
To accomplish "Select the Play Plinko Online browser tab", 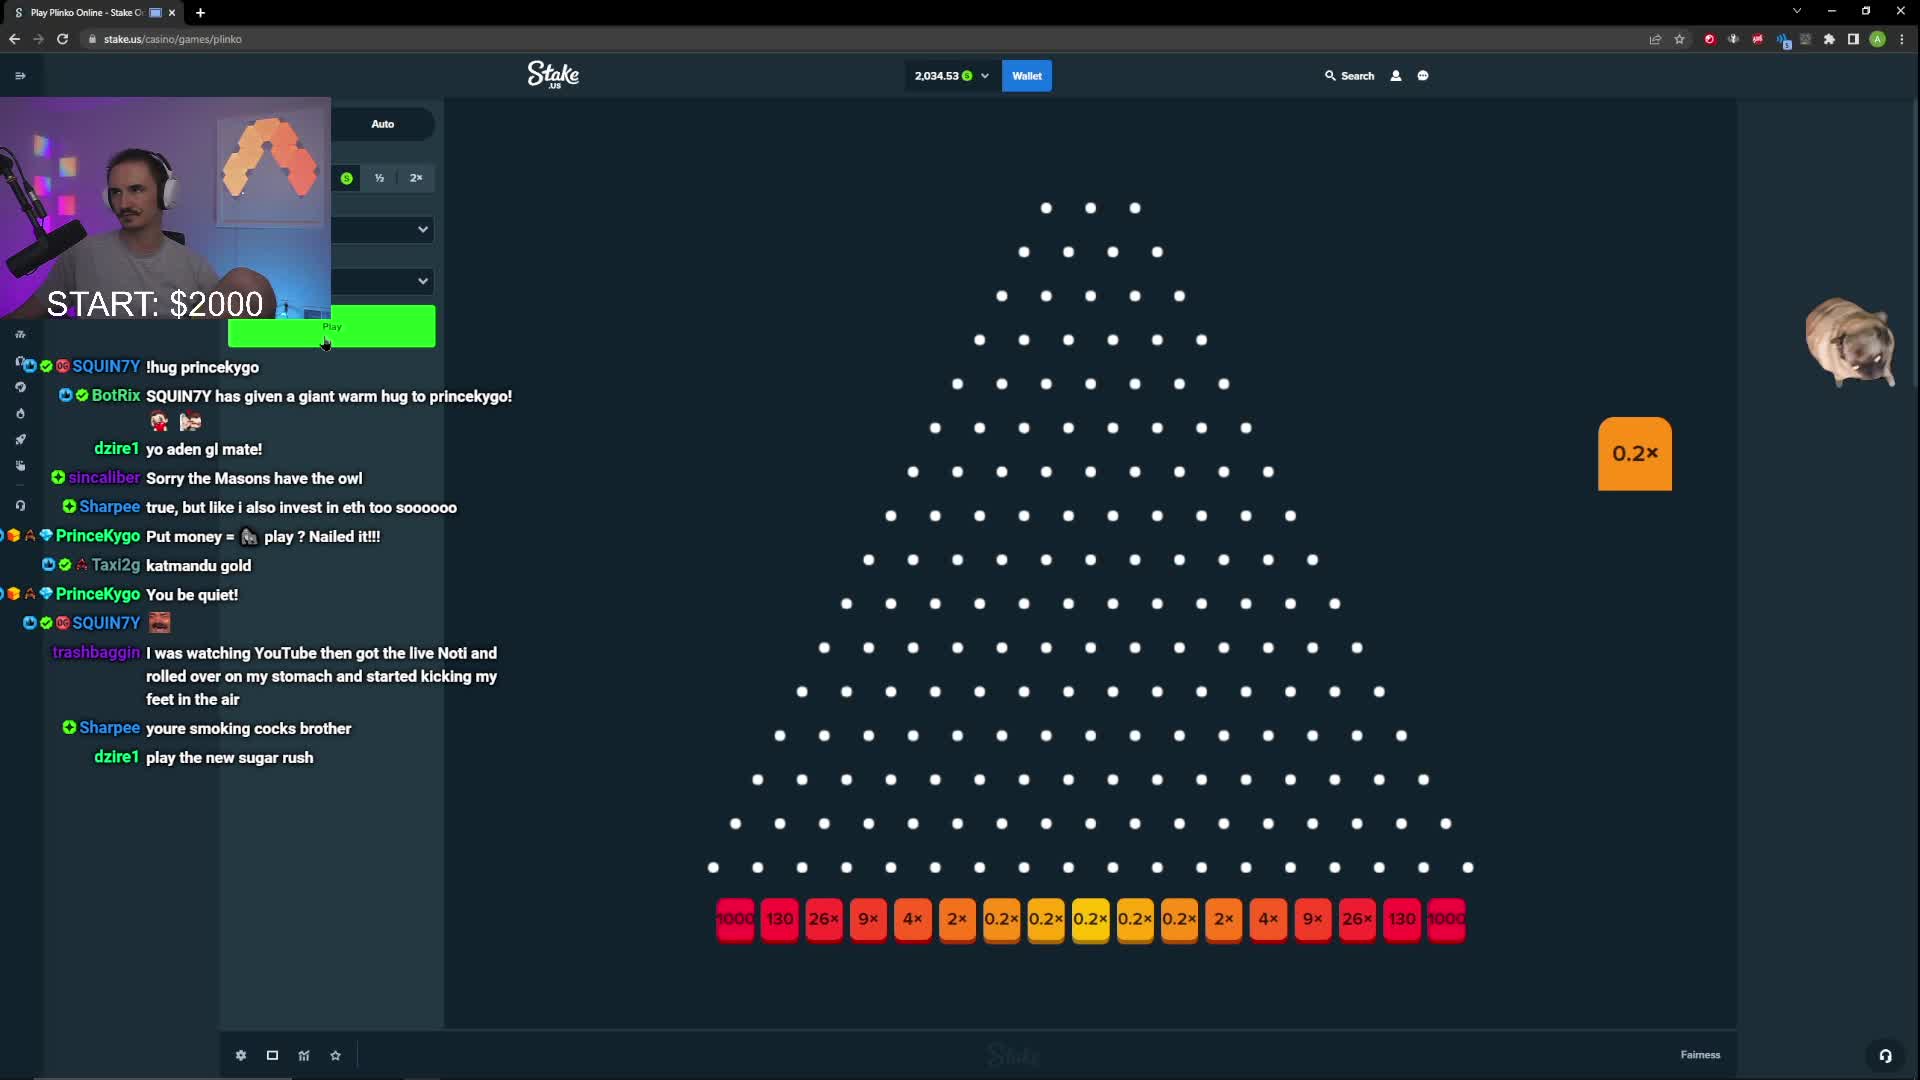I will pos(92,12).
